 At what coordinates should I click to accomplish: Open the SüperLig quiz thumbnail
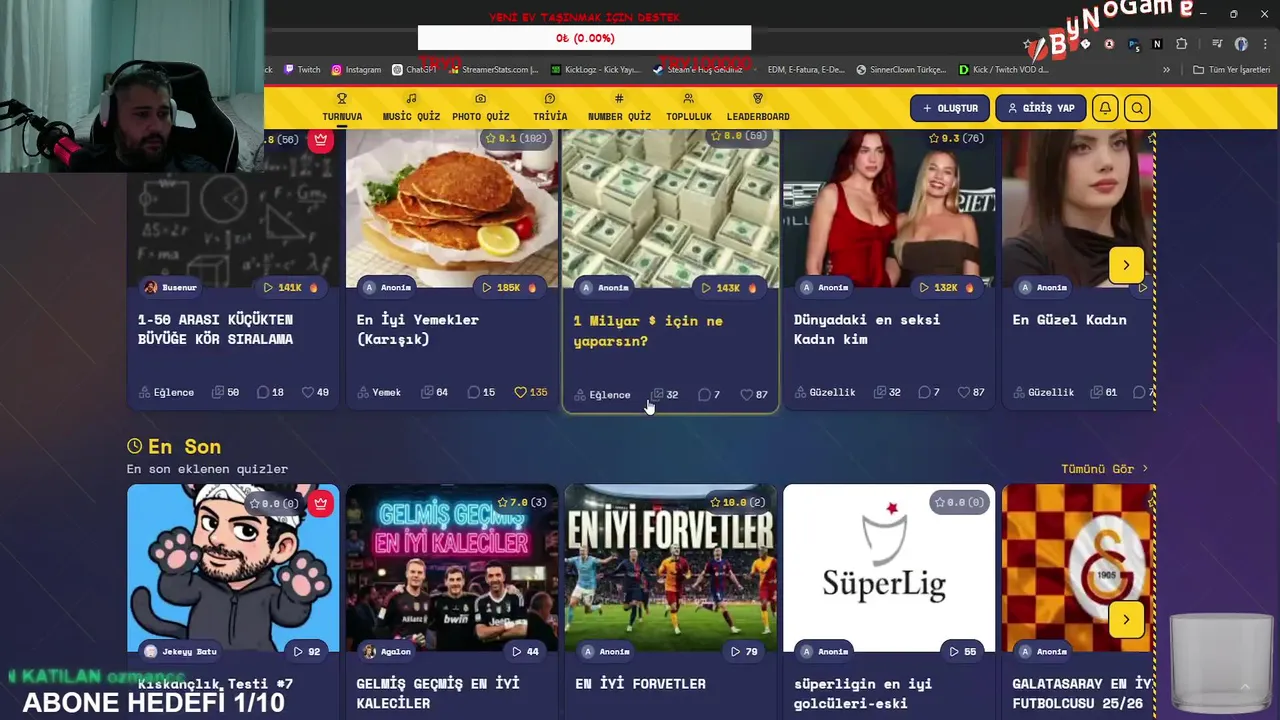tap(889, 568)
